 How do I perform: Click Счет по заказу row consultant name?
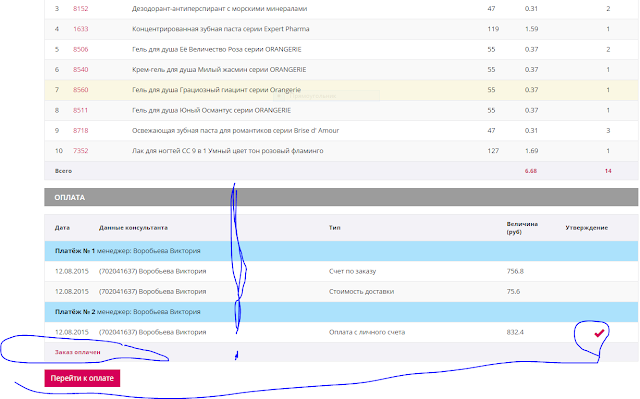tap(152, 271)
